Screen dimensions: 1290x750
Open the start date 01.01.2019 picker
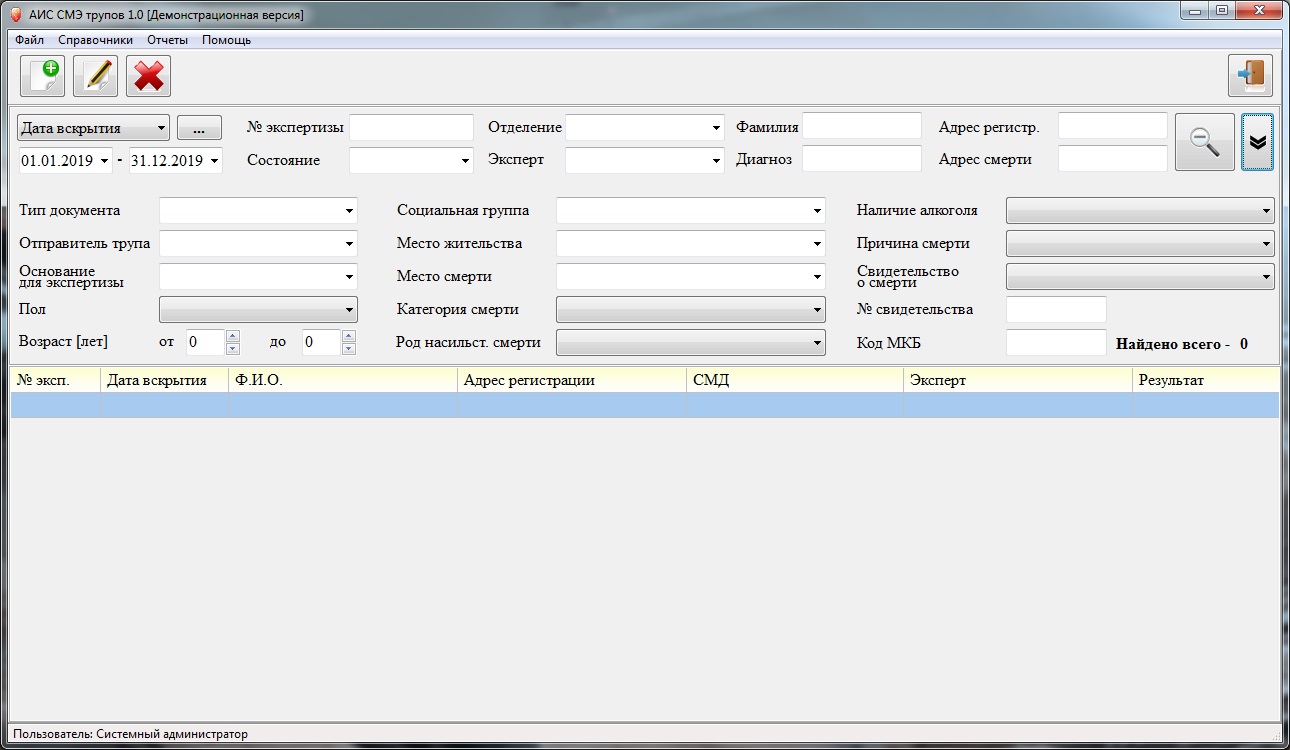pyautogui.click(x=104, y=160)
